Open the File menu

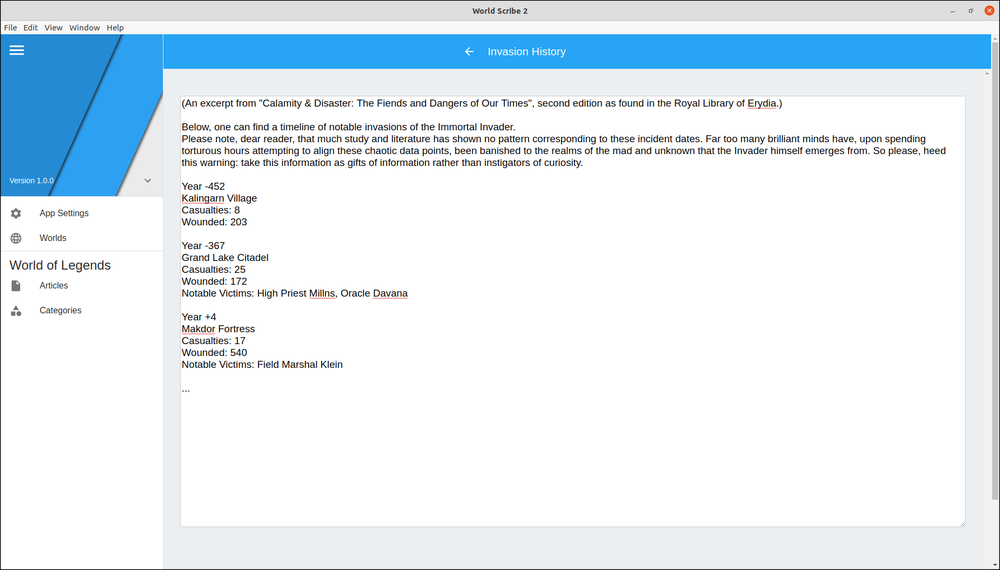(x=10, y=27)
